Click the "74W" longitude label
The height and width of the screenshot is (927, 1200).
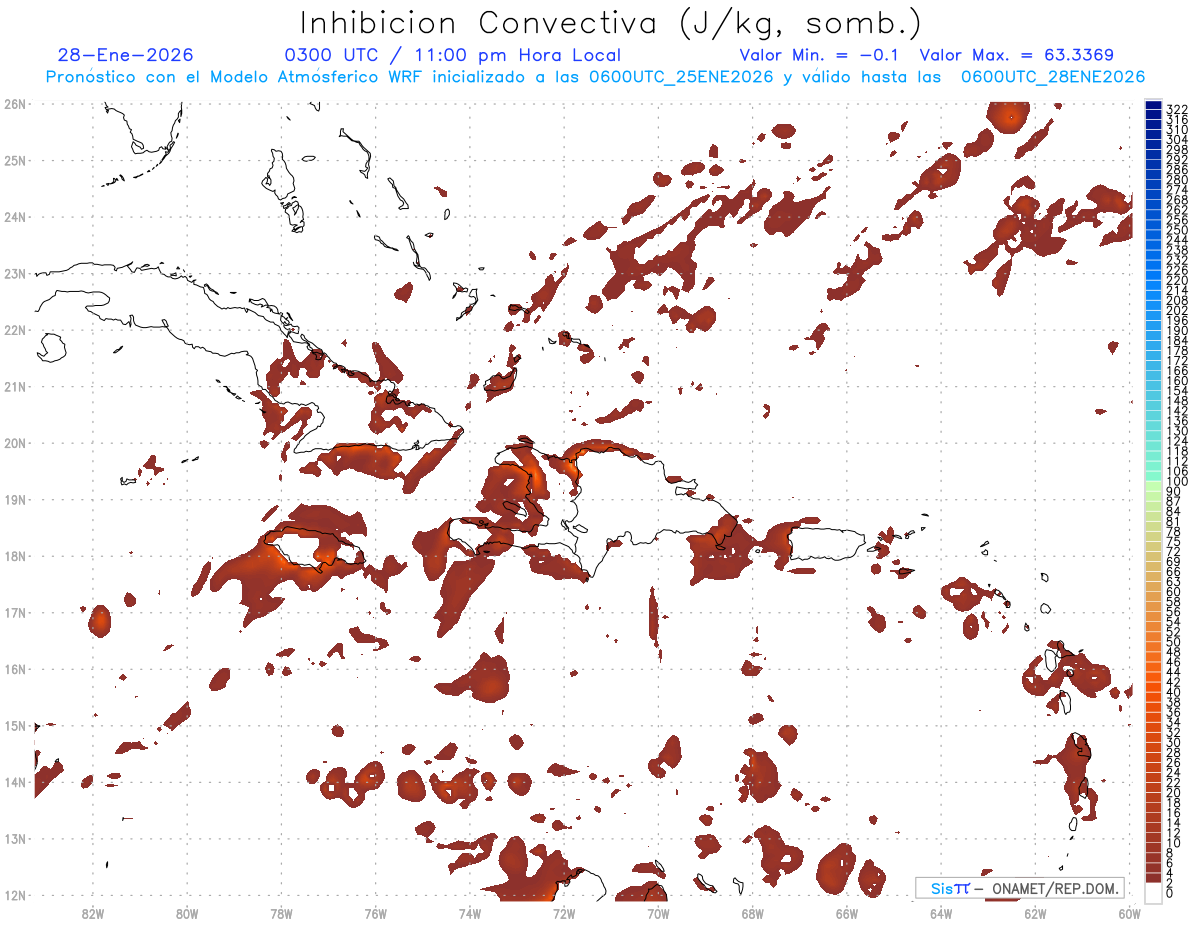point(470,913)
